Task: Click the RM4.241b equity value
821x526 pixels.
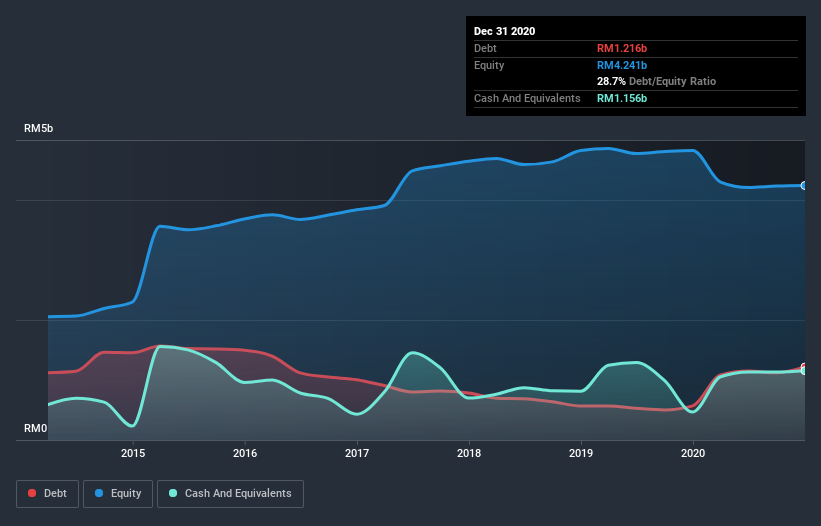Action: point(622,65)
